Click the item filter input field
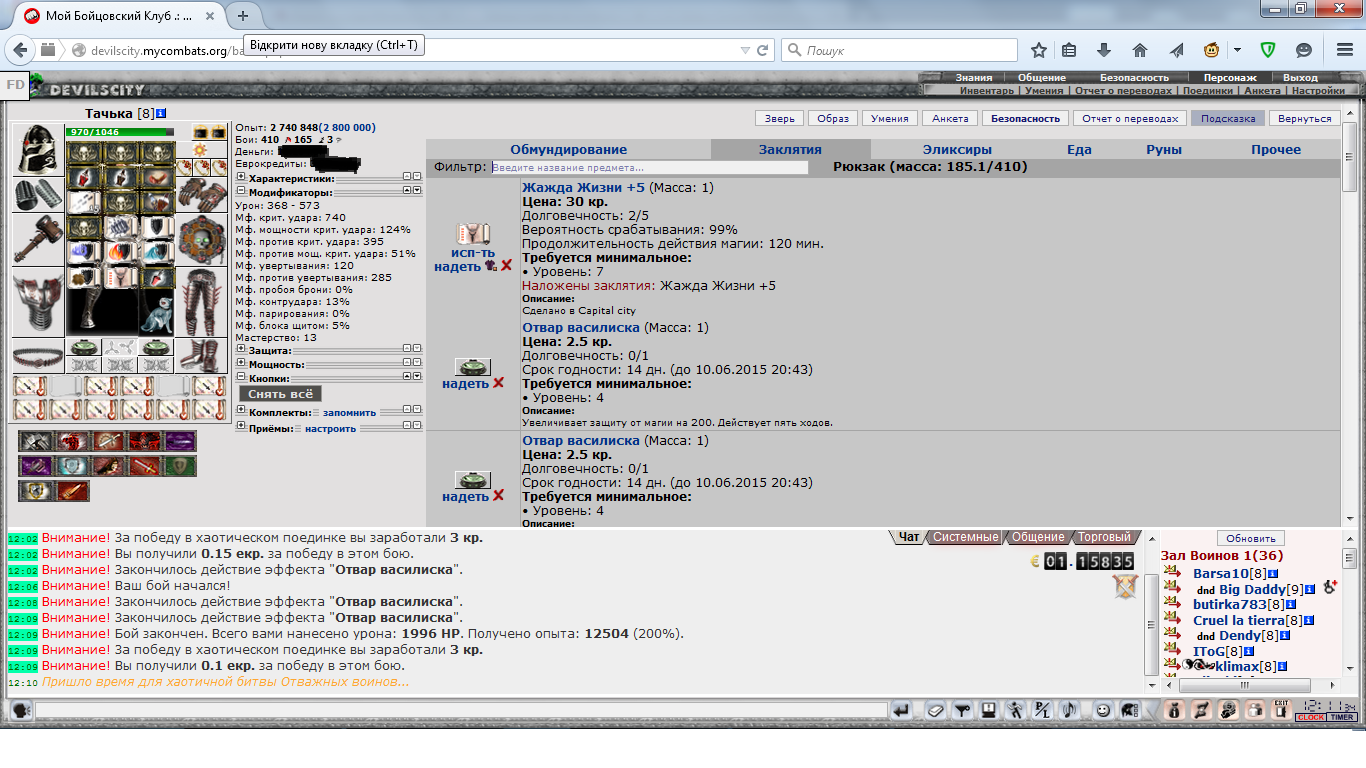Image resolution: width=1366 pixels, height=768 pixels. (650, 167)
